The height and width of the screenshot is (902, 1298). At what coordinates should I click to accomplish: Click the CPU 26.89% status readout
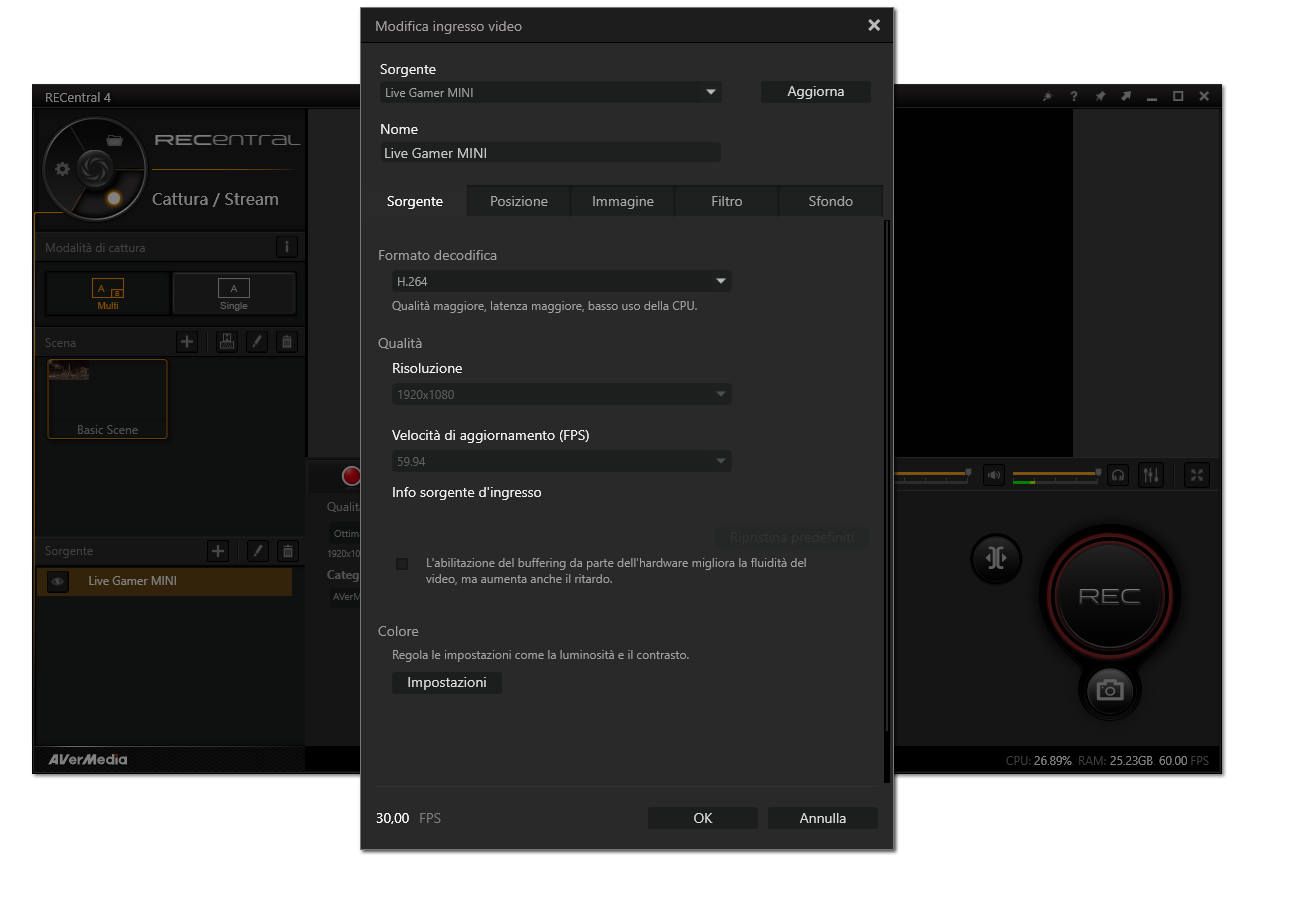pyautogui.click(x=1038, y=761)
